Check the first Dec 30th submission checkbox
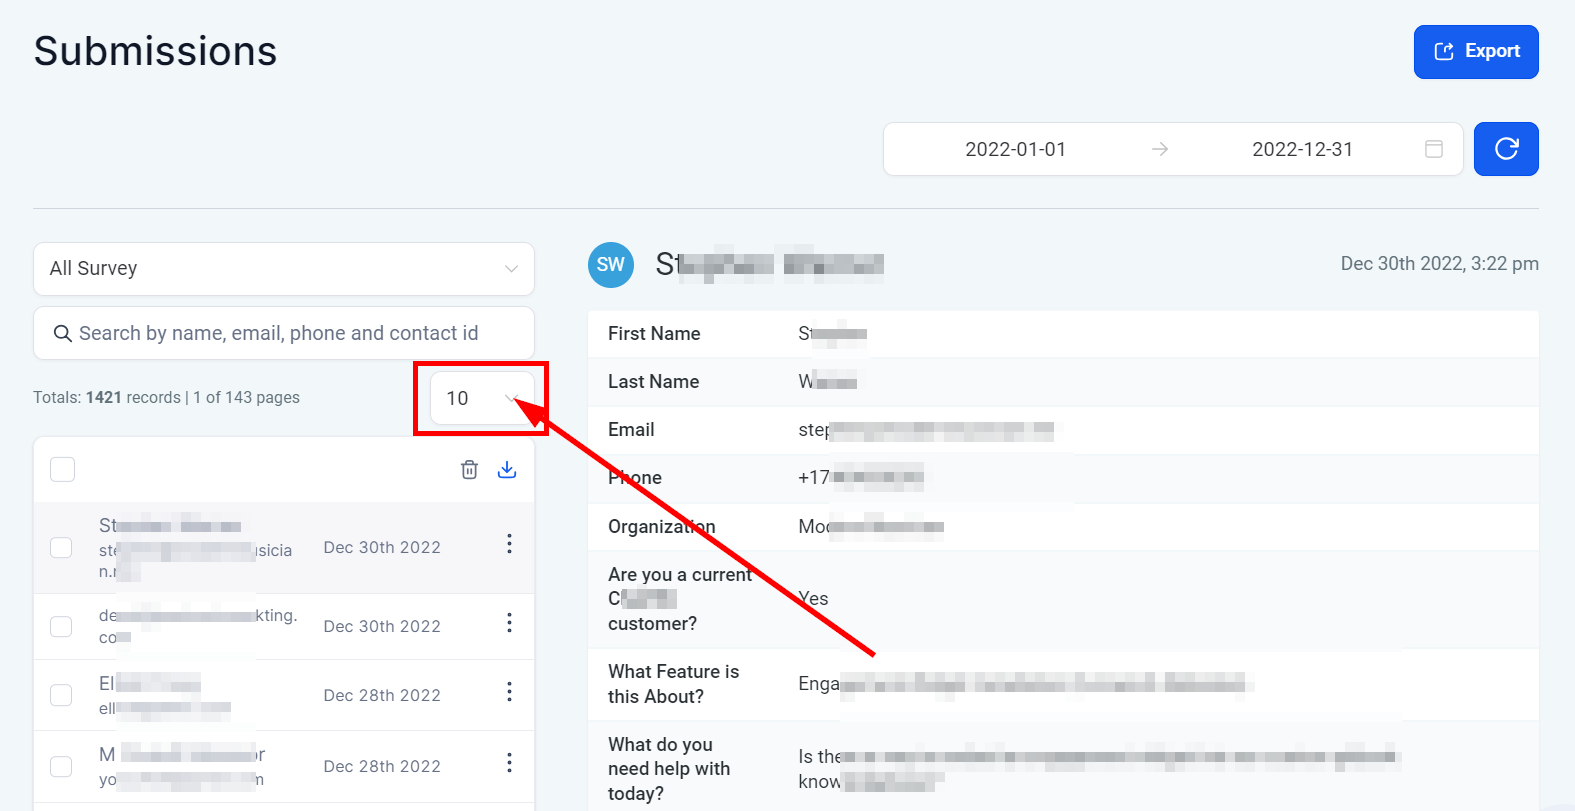Screen dimensions: 1575x811 coord(61,547)
